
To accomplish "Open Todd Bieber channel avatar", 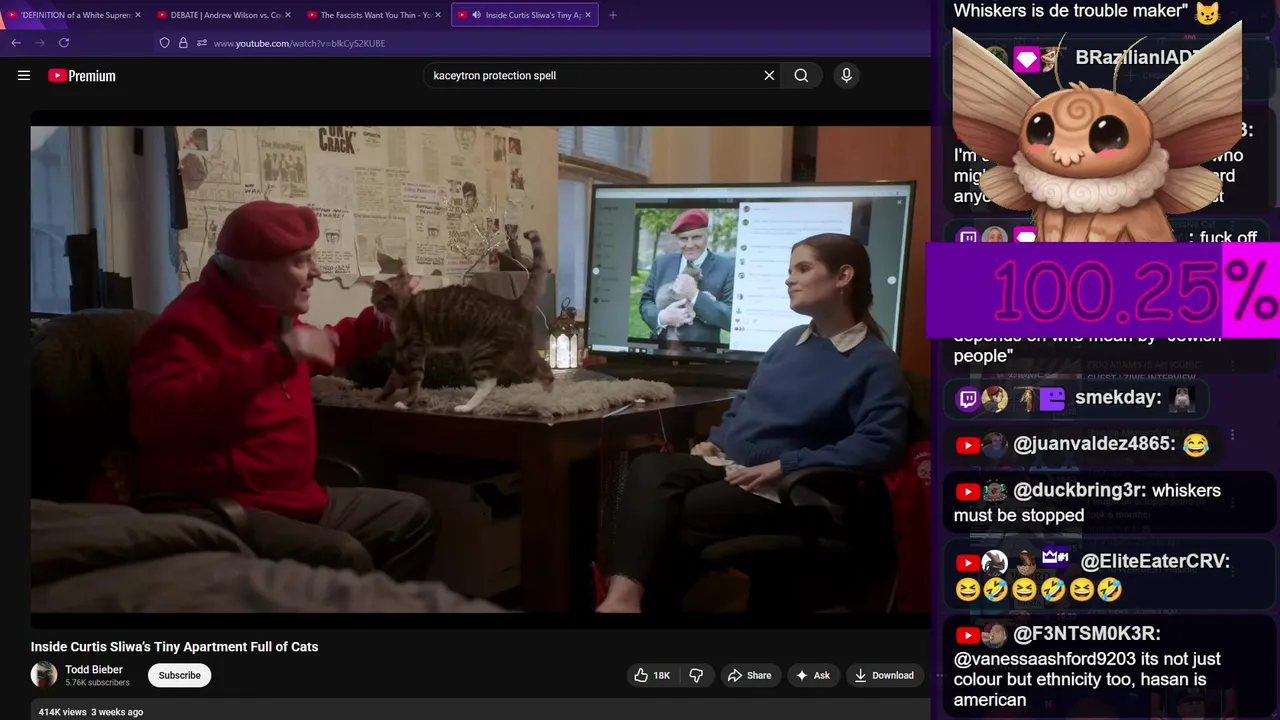I will click(44, 675).
